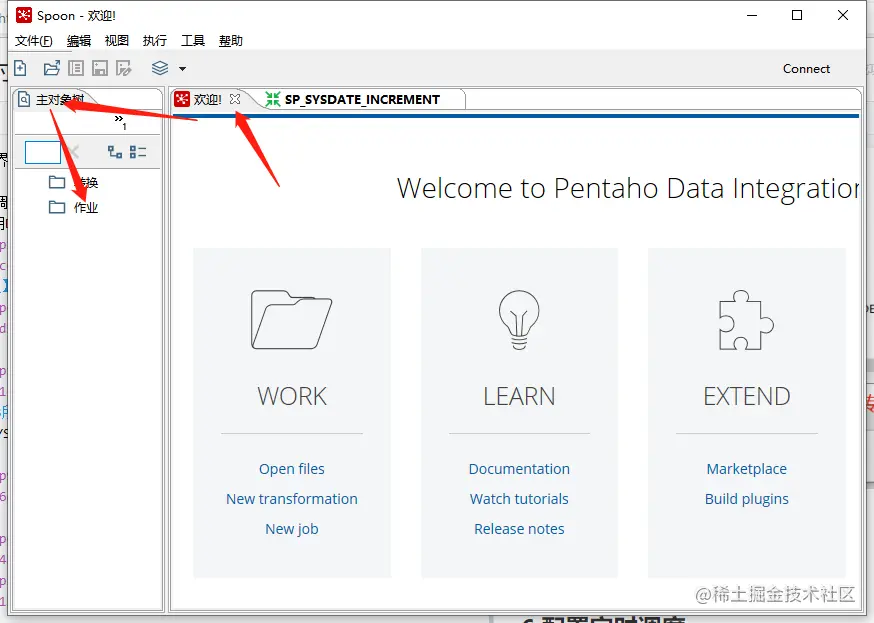Open the Marketplace link
874x623 pixels.
tap(746, 469)
